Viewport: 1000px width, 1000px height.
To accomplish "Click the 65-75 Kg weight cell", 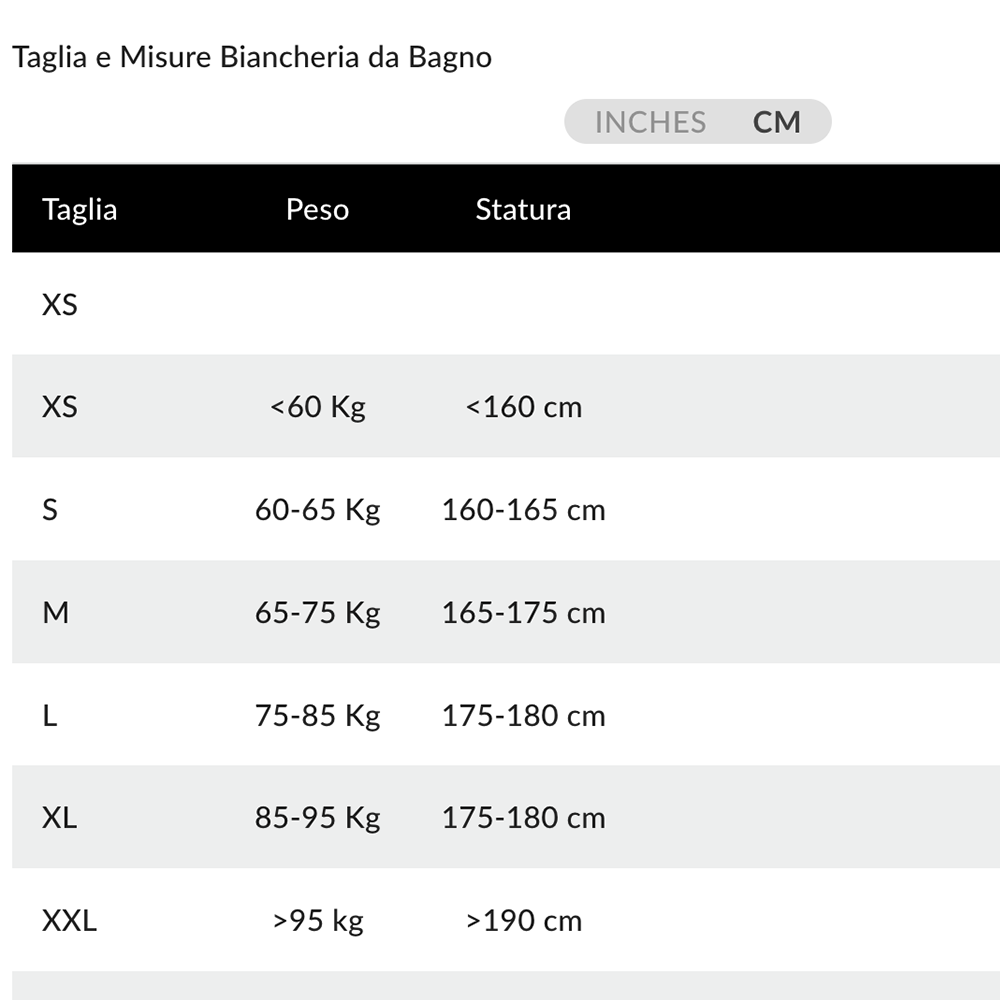I will click(318, 612).
